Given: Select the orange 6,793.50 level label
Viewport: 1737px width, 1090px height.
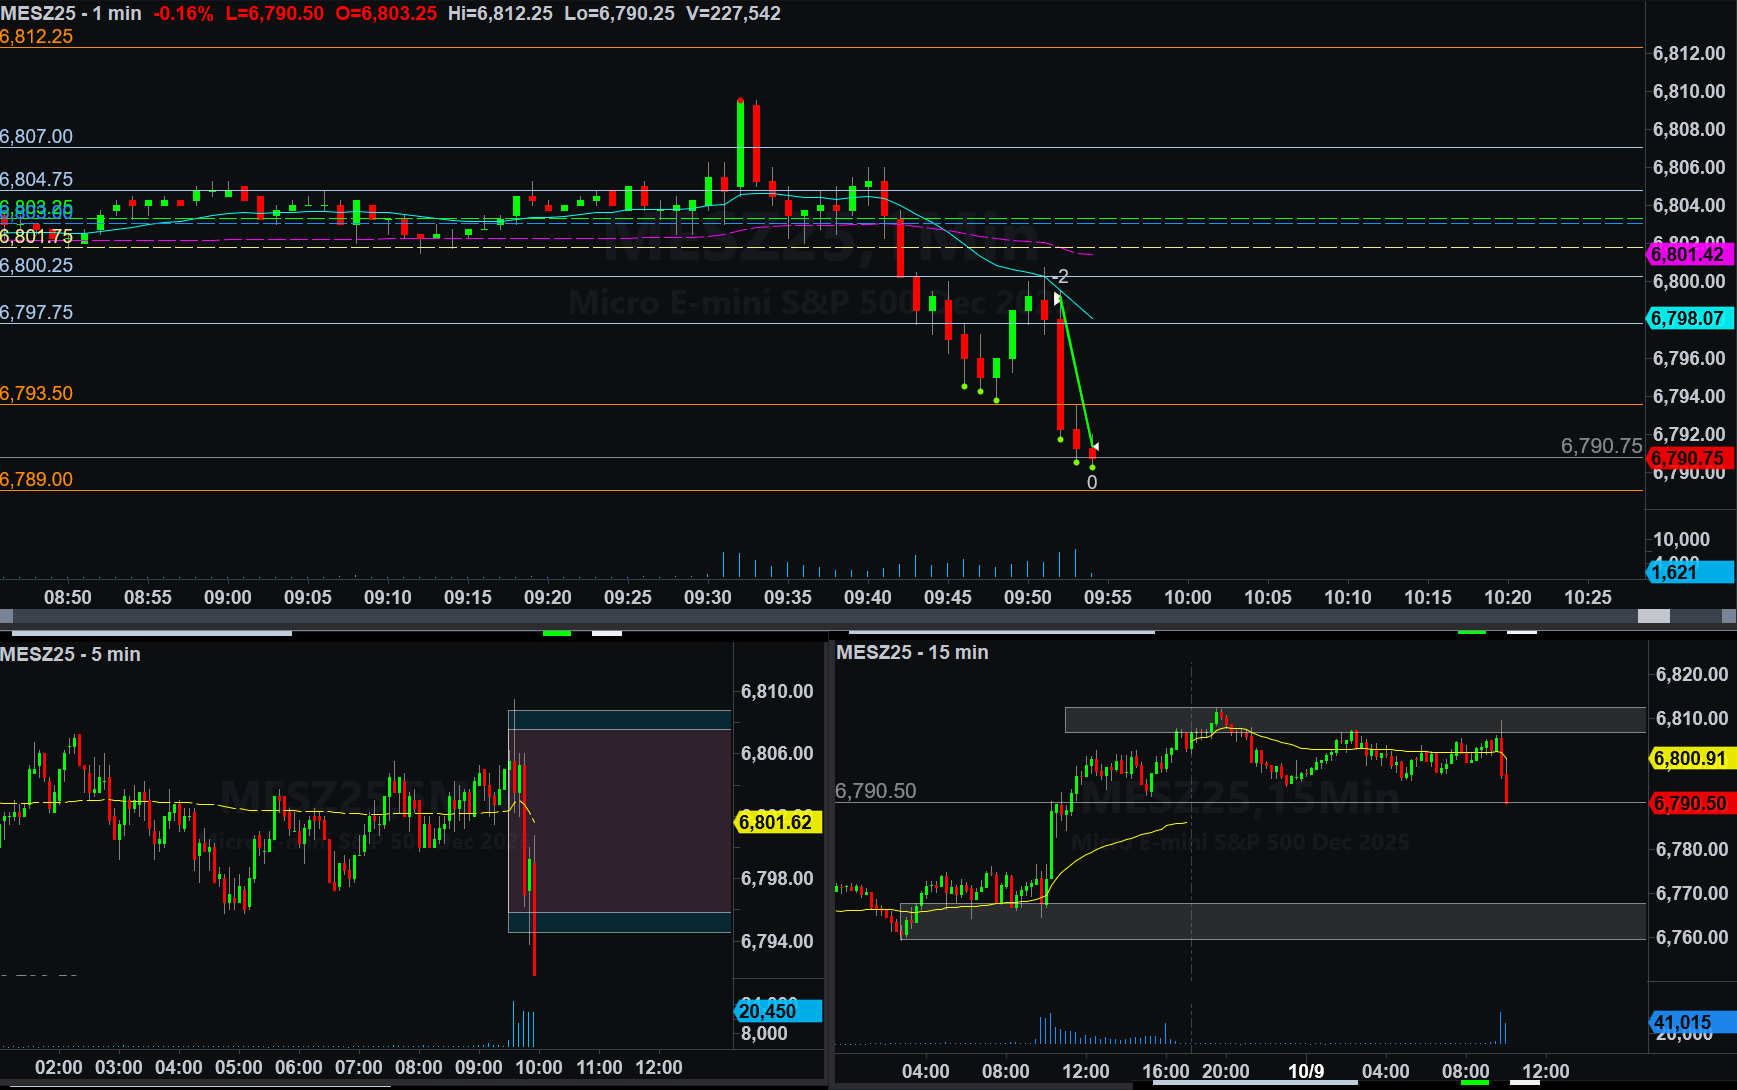Looking at the screenshot, I should click(37, 394).
